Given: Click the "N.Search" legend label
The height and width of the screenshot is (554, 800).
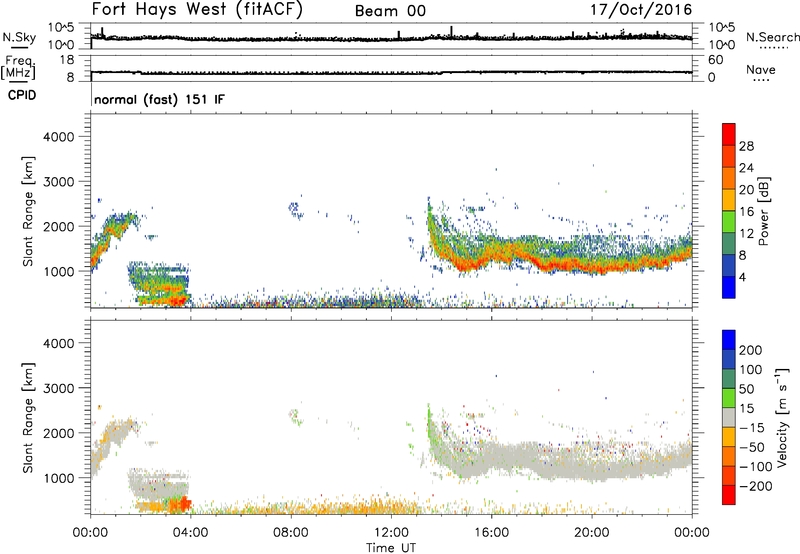Looking at the screenshot, I should click(773, 37).
